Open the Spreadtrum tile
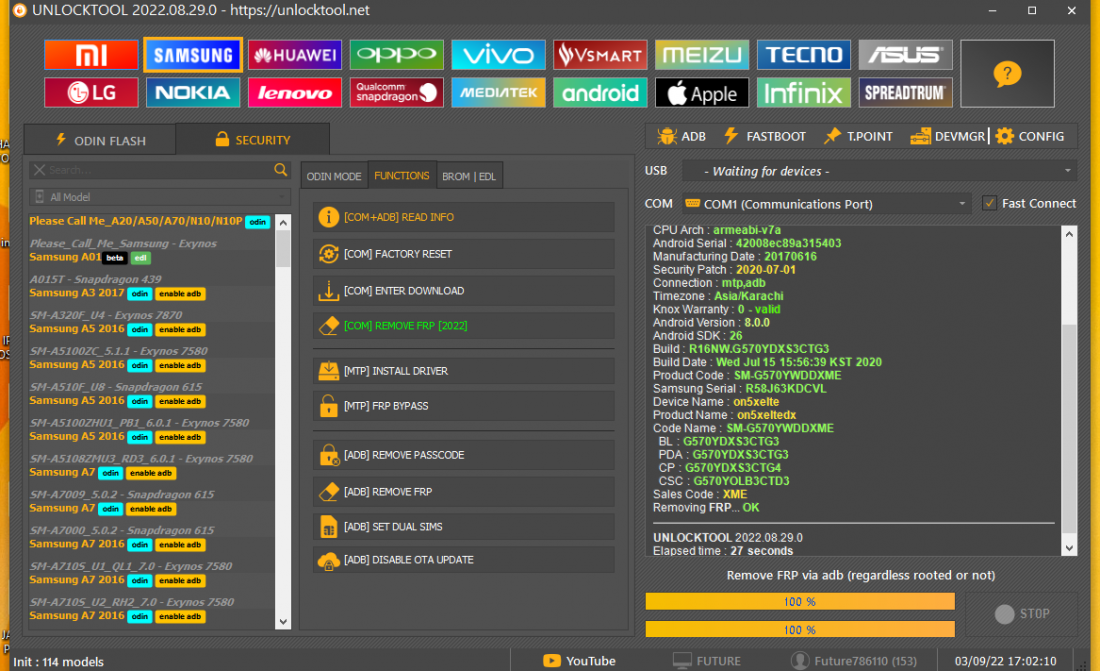This screenshot has width=1100, height=671. (x=905, y=93)
